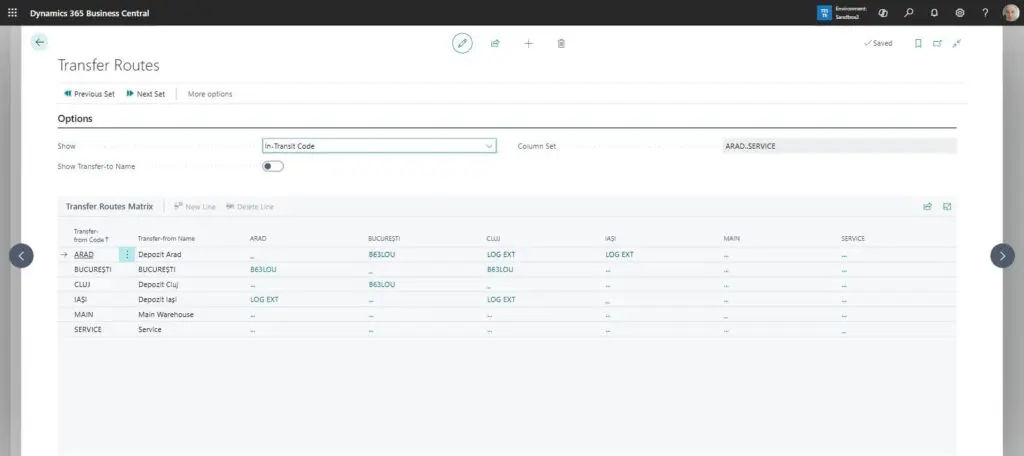
Task: Click Dynamics 365 Business Central title
Action: click(x=89, y=13)
